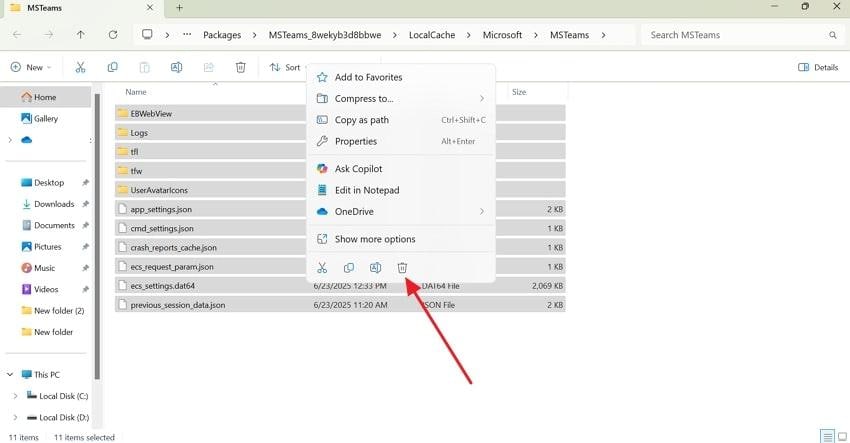Select app_settings.json file
The height and width of the screenshot is (443, 850).
pyautogui.click(x=161, y=209)
